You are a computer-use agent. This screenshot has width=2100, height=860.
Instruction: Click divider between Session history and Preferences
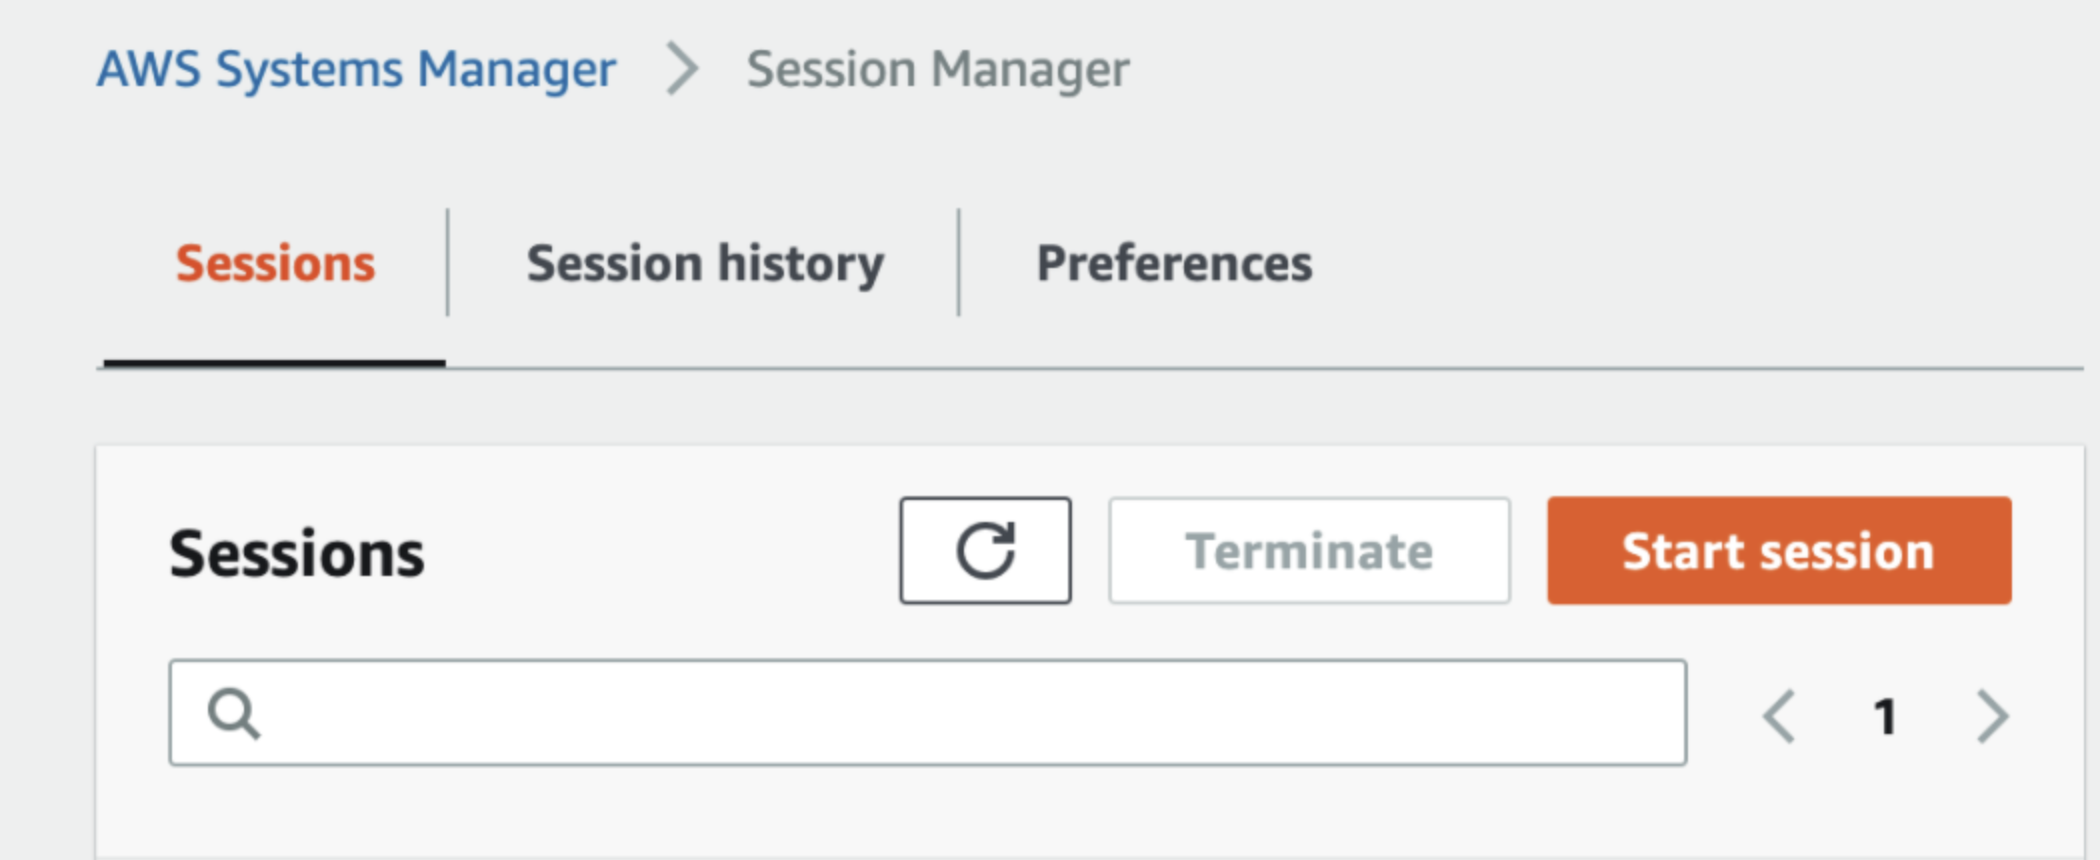tap(958, 263)
